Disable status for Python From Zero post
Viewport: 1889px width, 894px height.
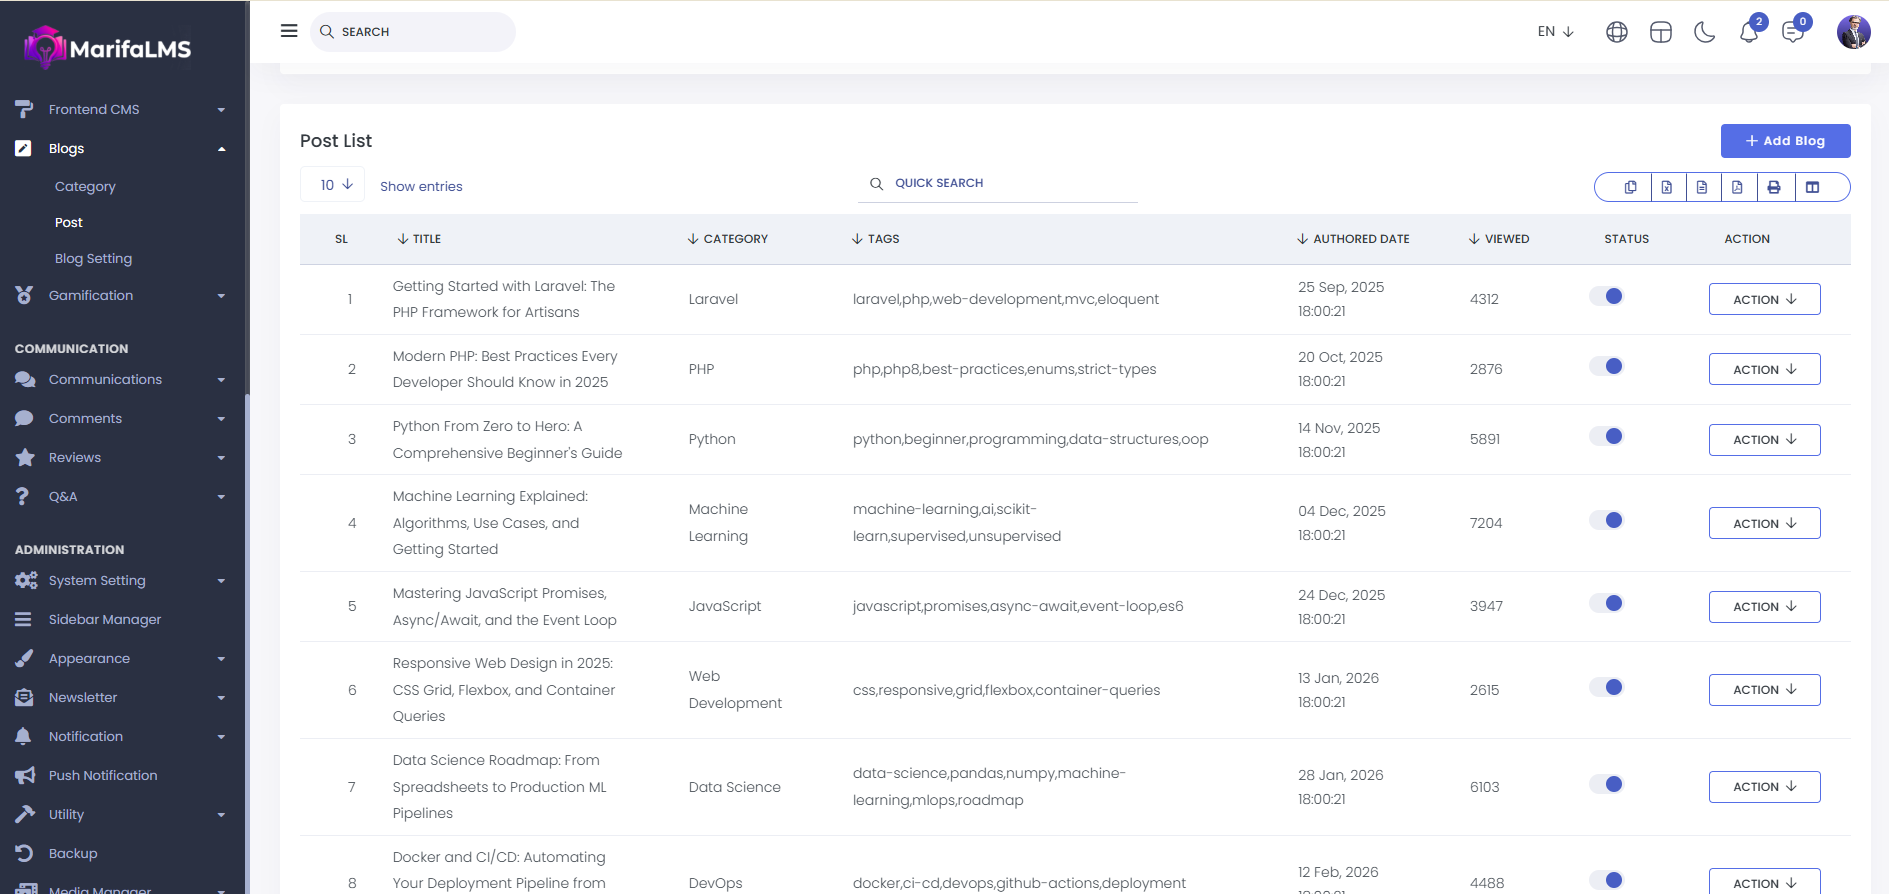1606,437
